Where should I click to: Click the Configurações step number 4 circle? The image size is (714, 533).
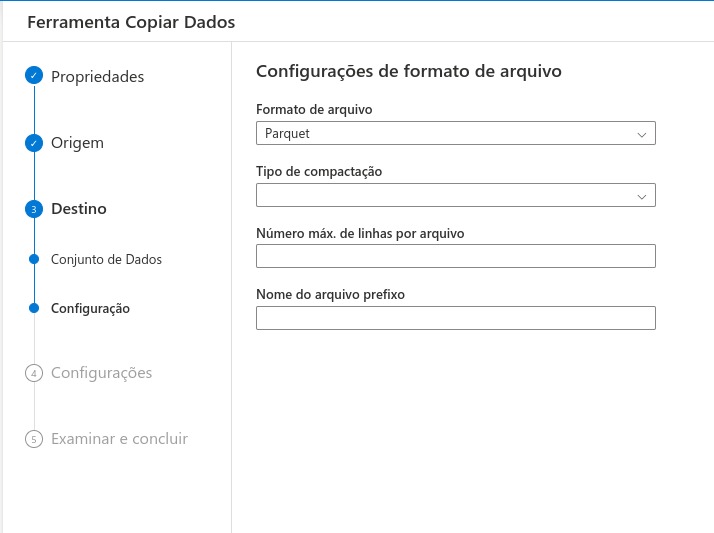[34, 373]
